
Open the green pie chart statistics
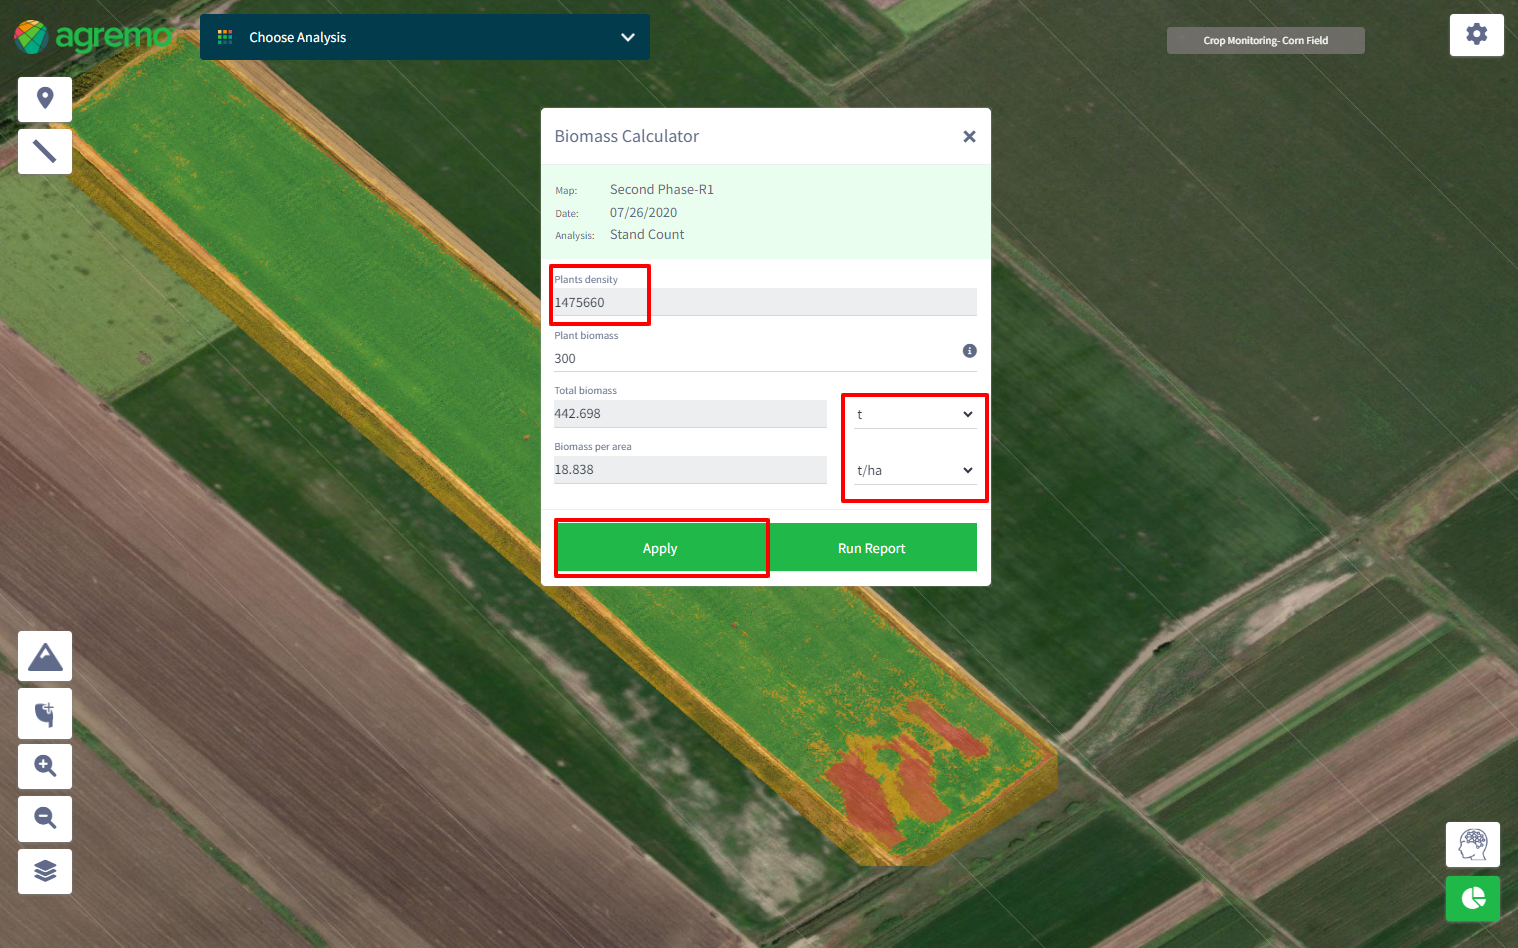click(x=1472, y=898)
